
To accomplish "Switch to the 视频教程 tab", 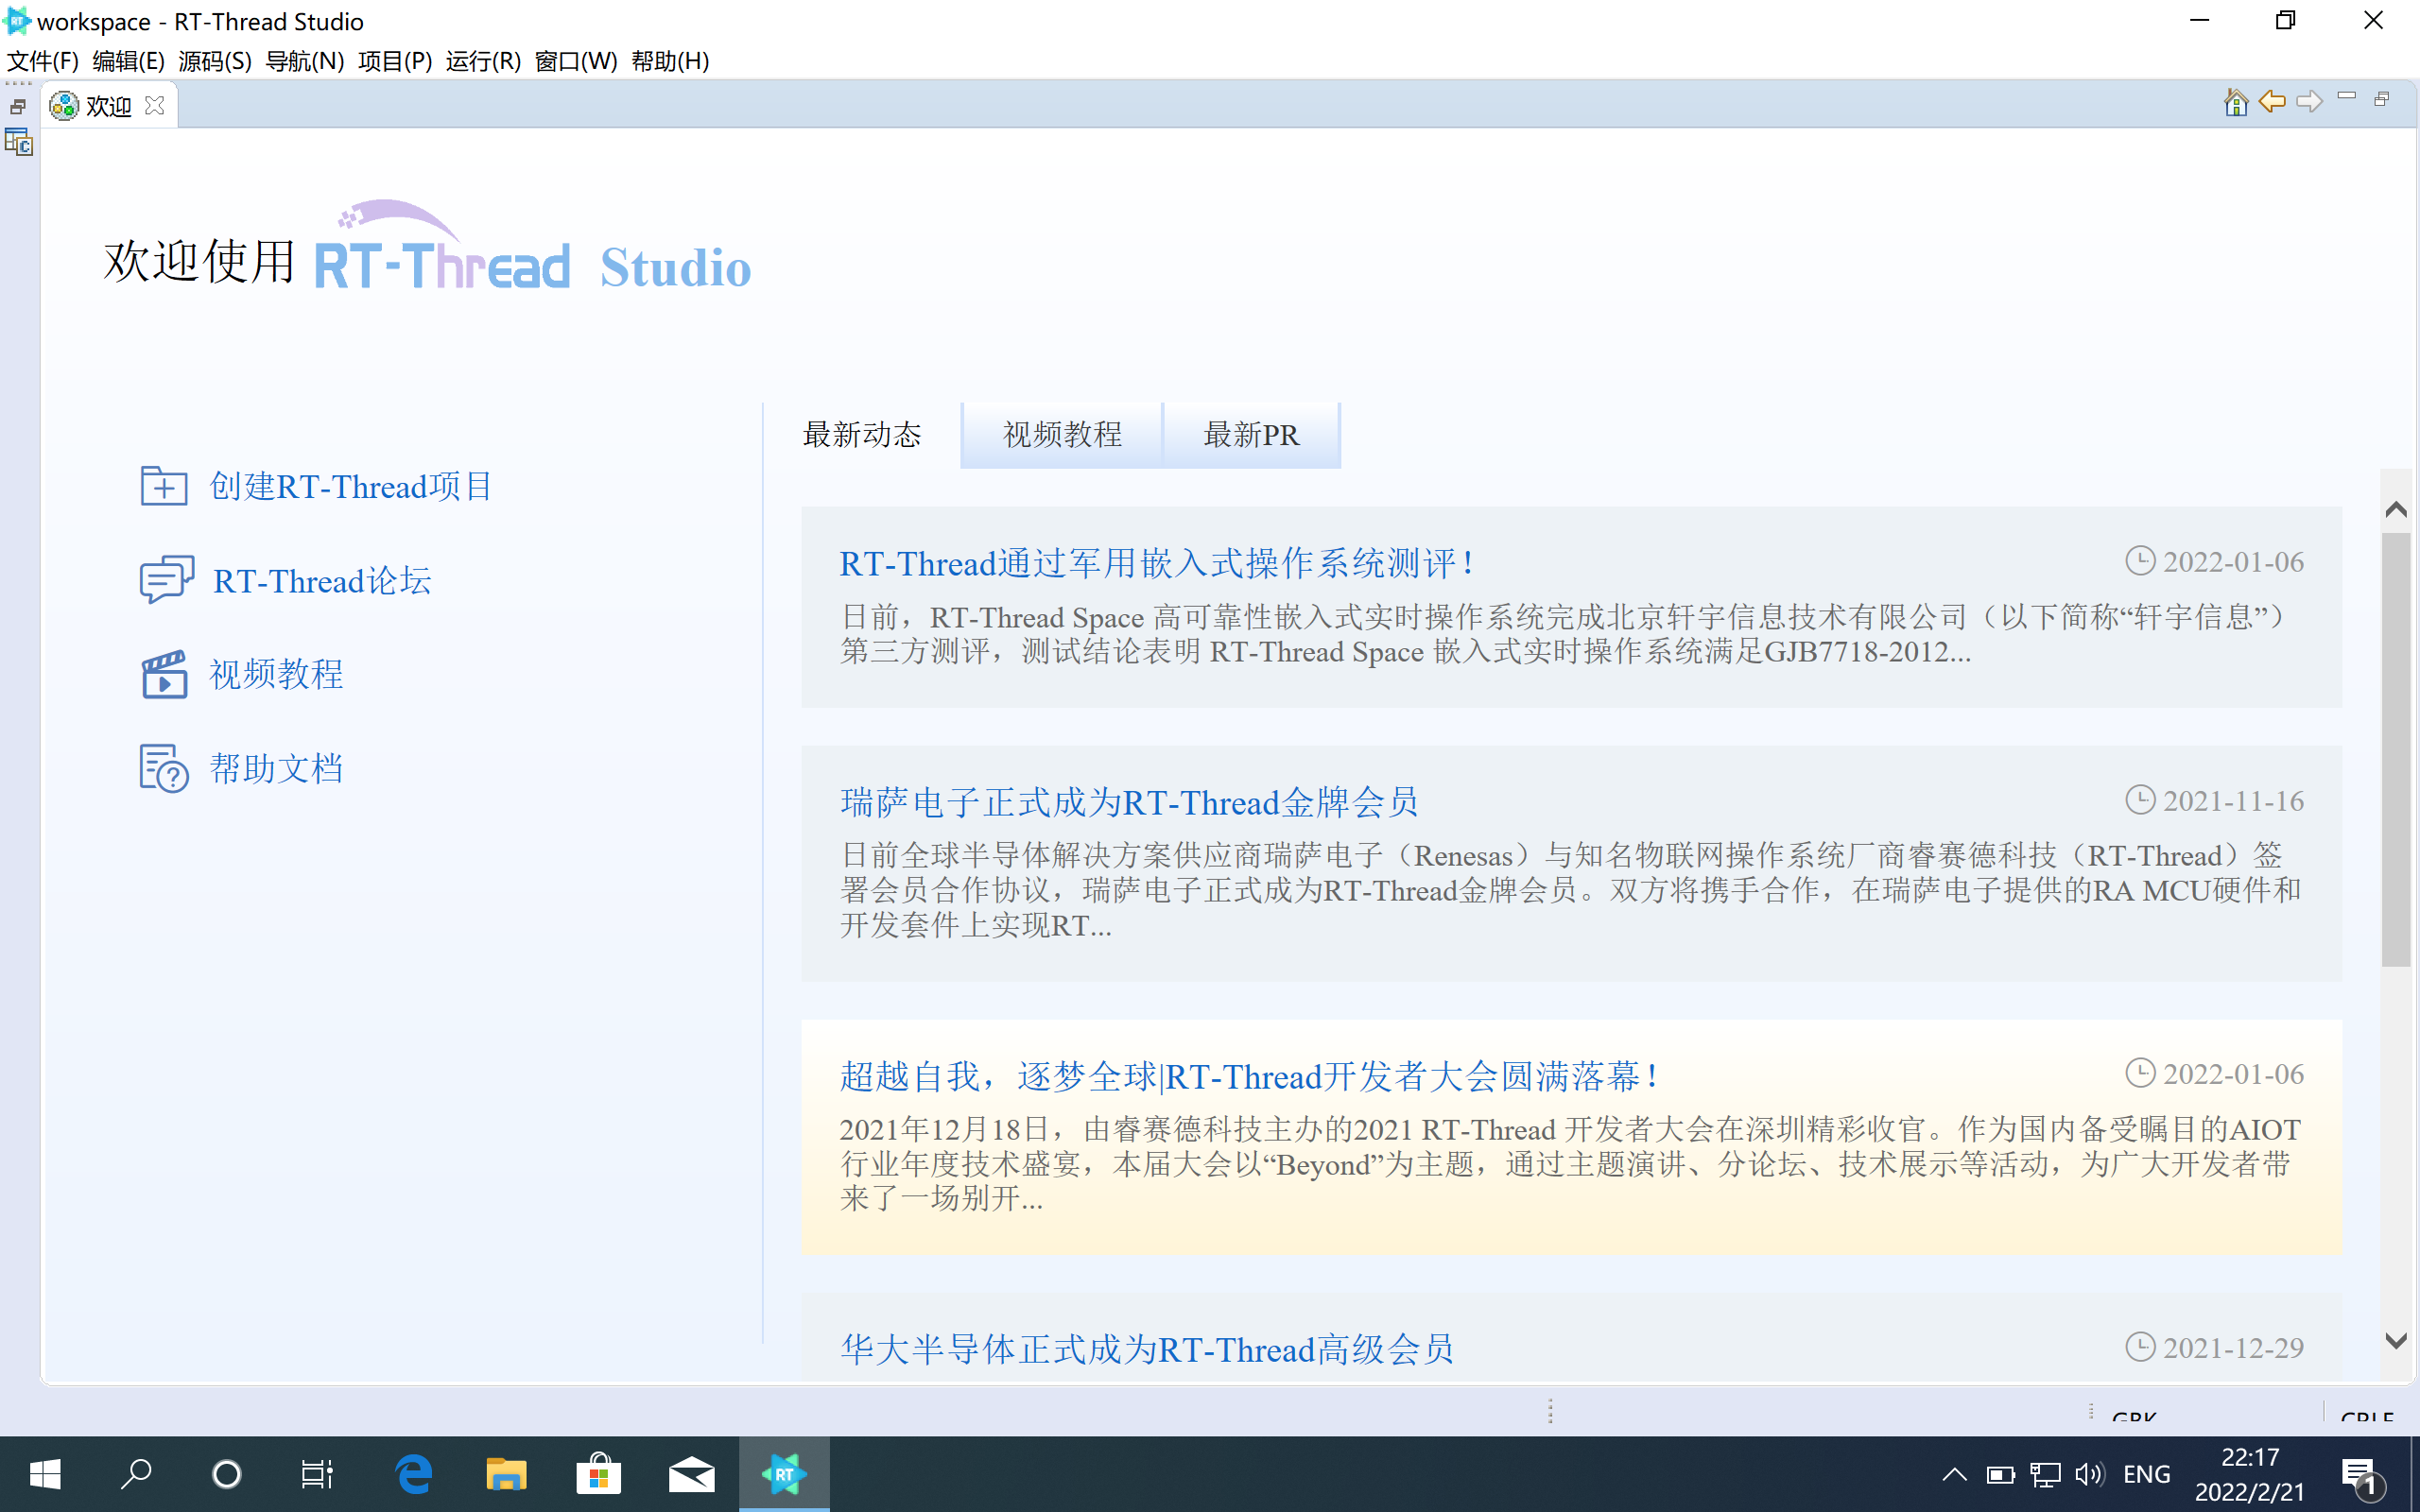I will (1061, 435).
